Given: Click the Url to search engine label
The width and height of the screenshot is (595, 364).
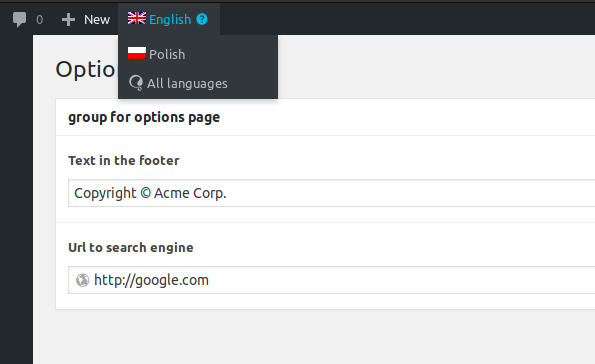Looking at the screenshot, I should [131, 247].
